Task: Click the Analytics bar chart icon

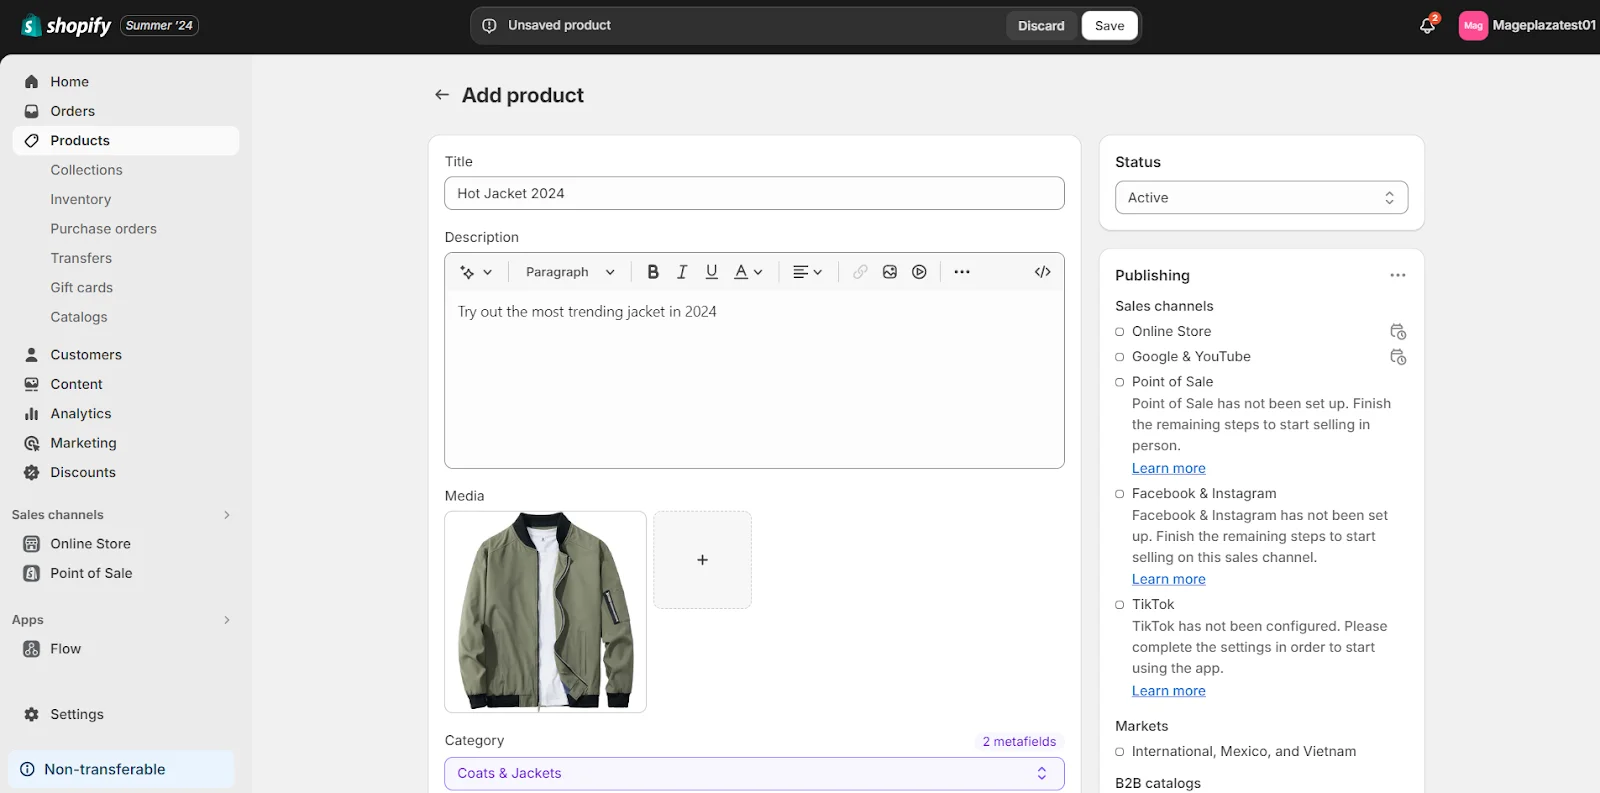Action: [32, 414]
